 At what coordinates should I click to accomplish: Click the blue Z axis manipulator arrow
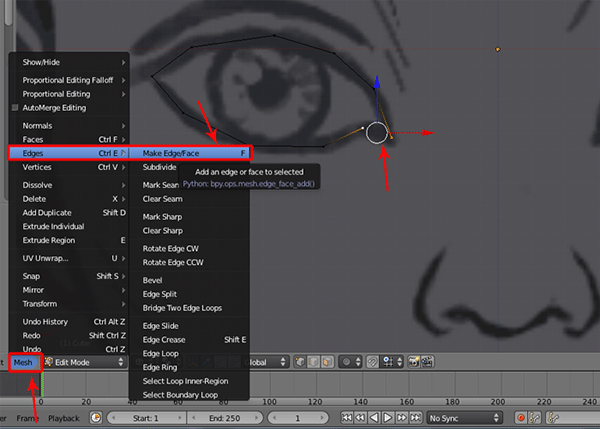coord(377,82)
